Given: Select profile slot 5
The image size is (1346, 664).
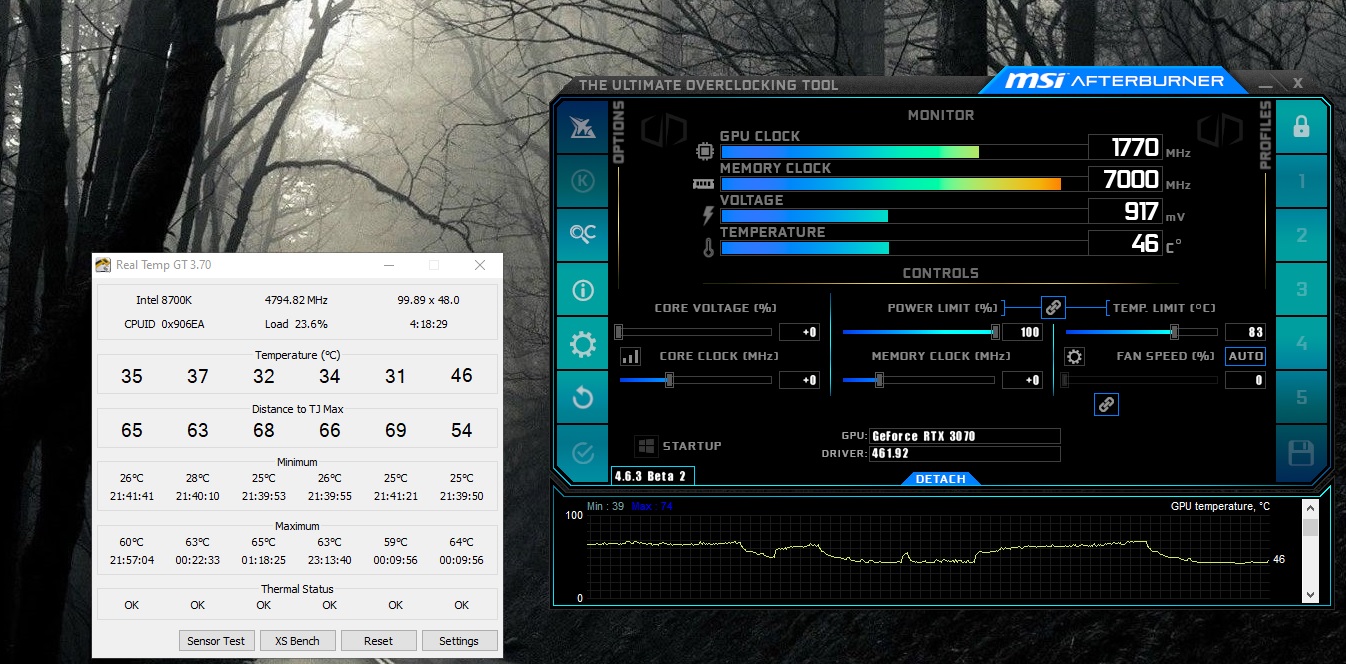Looking at the screenshot, I should pos(1301,397).
